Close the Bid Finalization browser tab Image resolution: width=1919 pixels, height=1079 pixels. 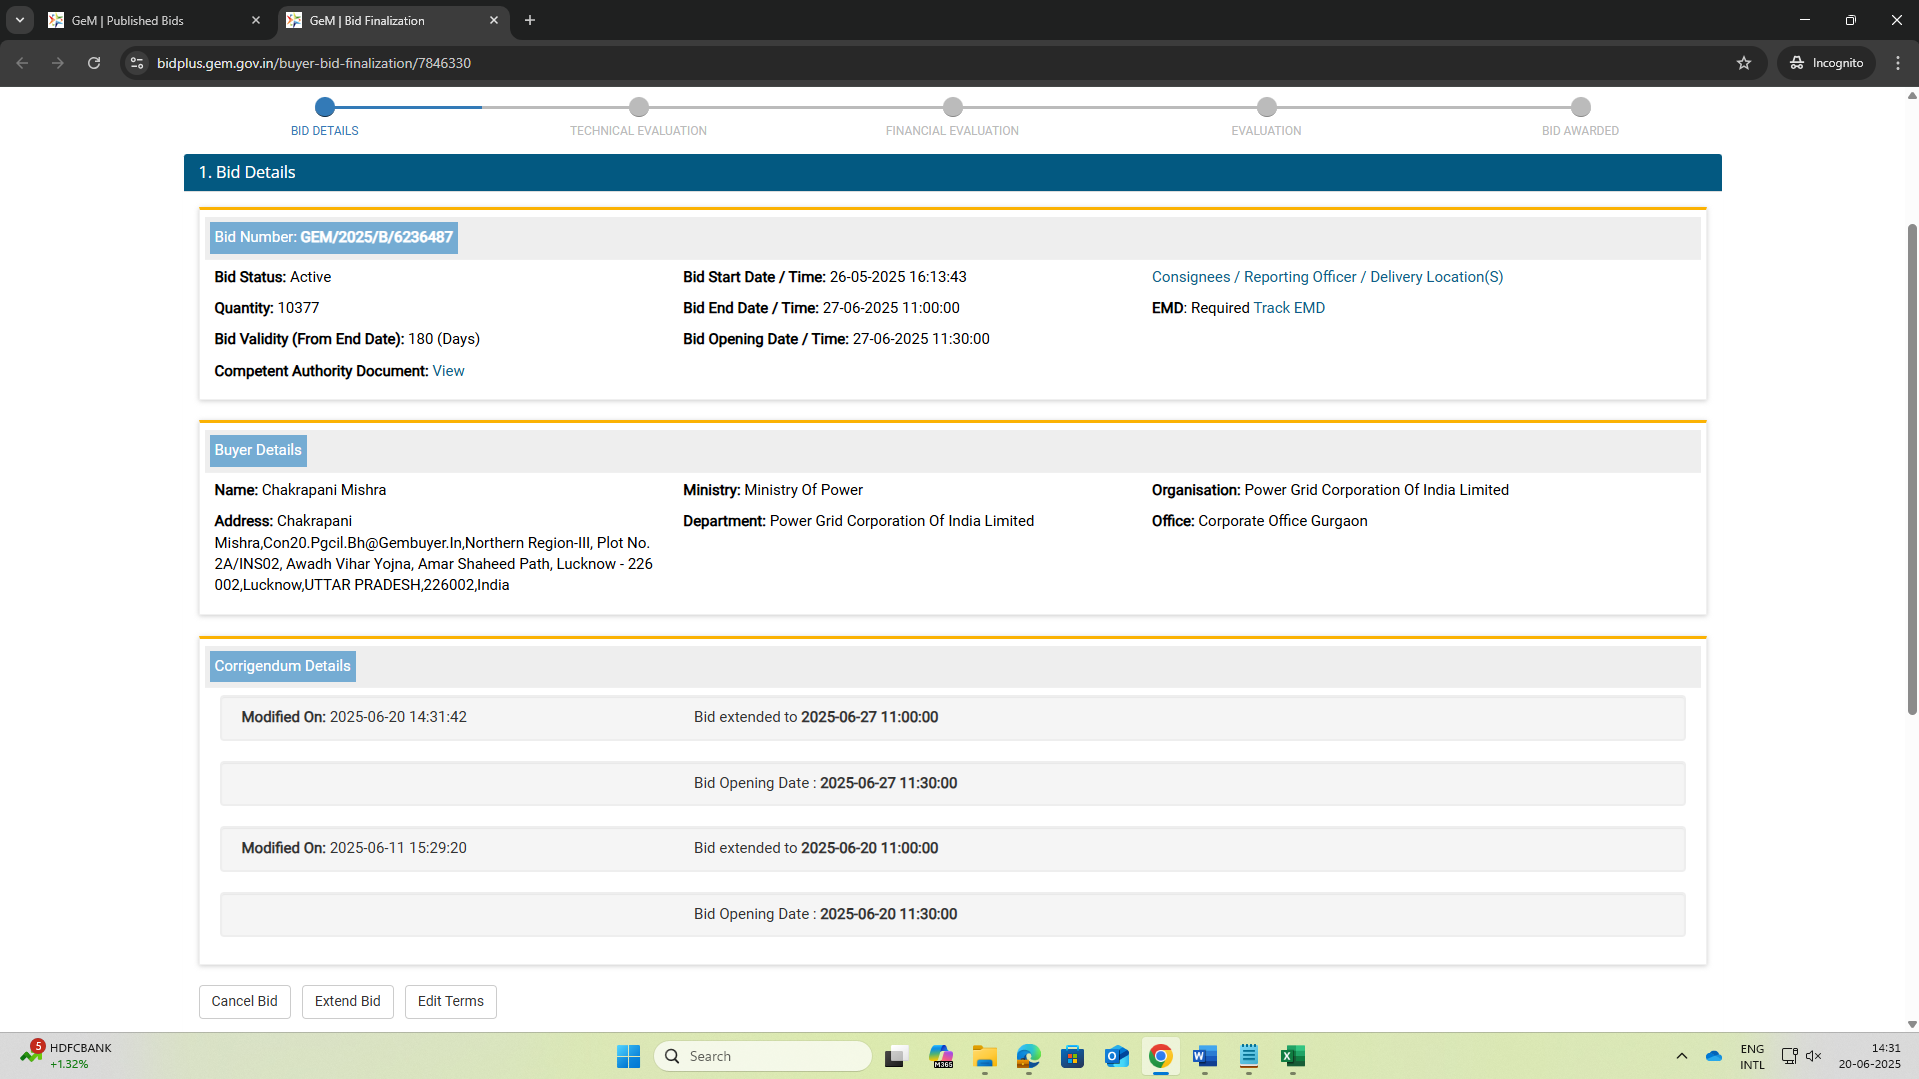pos(494,20)
